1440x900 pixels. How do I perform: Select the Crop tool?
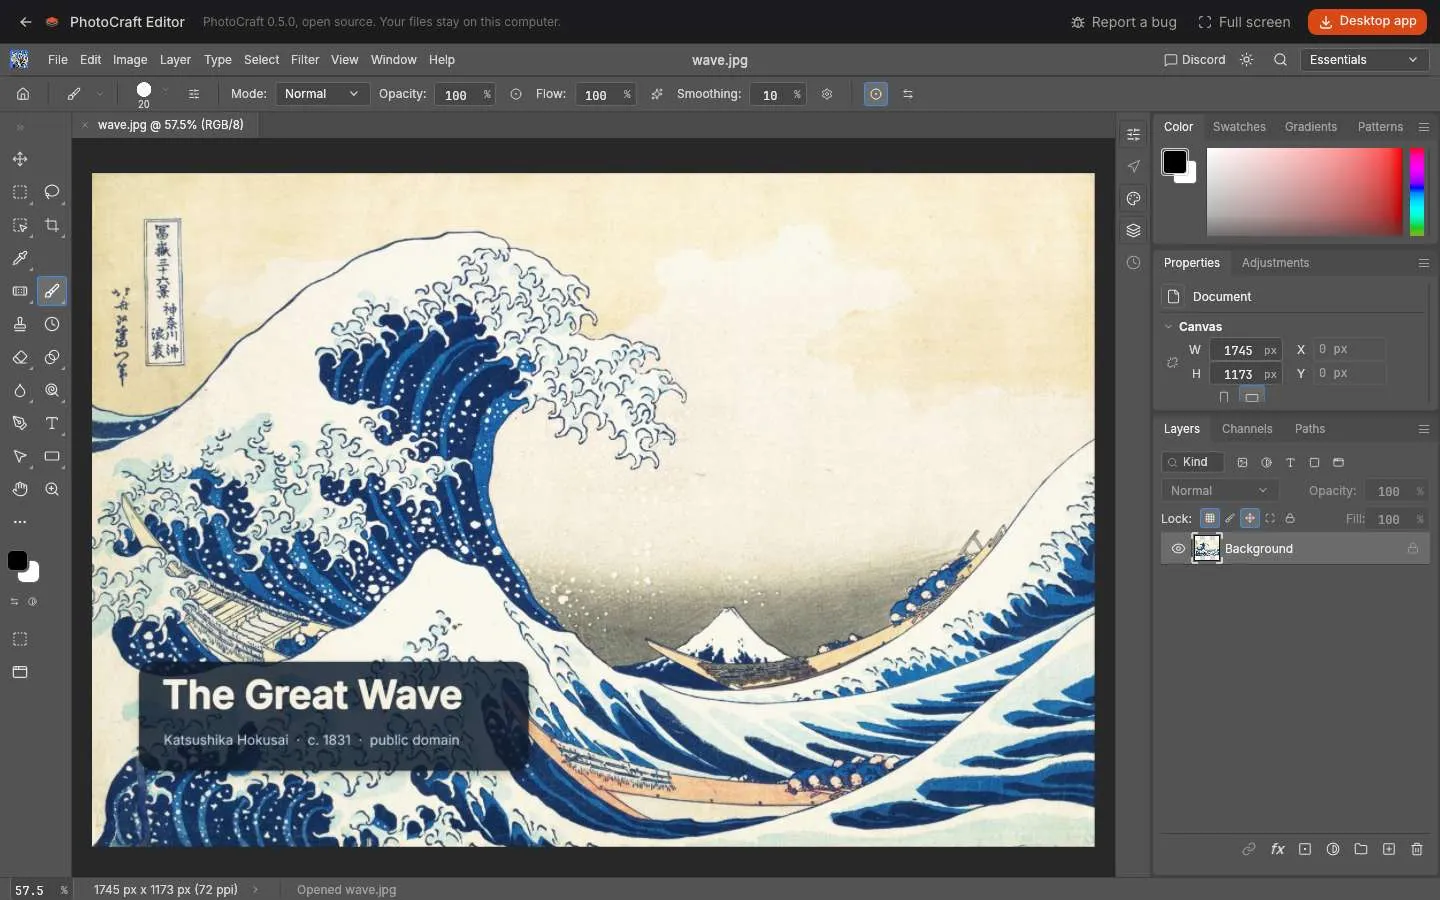[52, 225]
